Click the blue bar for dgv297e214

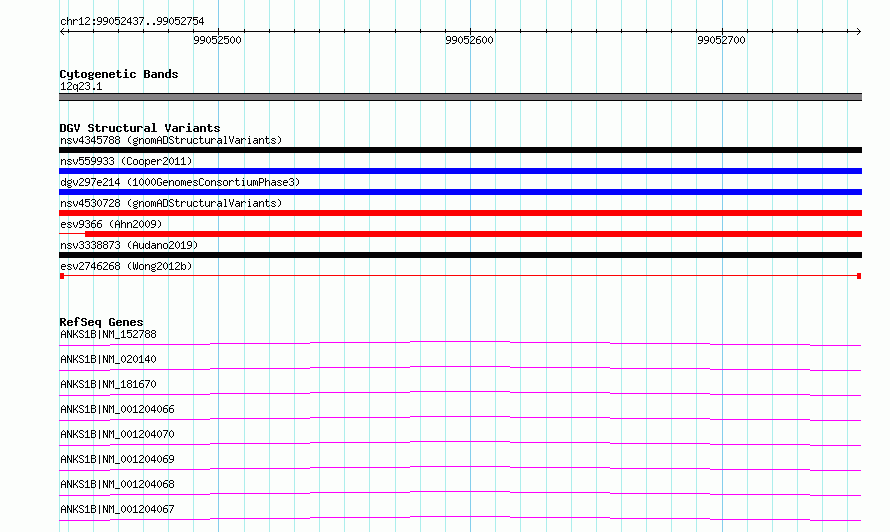[460, 192]
